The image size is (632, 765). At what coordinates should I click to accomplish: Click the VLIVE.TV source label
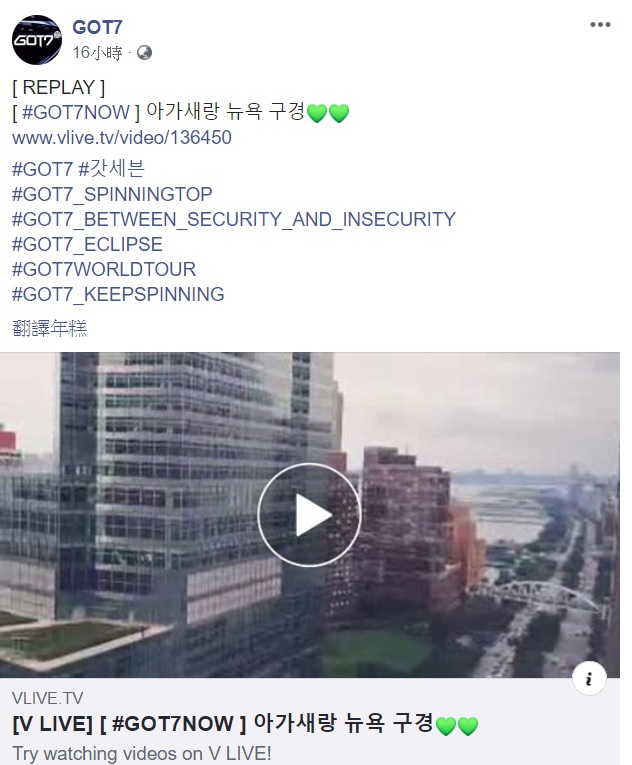tap(47, 698)
